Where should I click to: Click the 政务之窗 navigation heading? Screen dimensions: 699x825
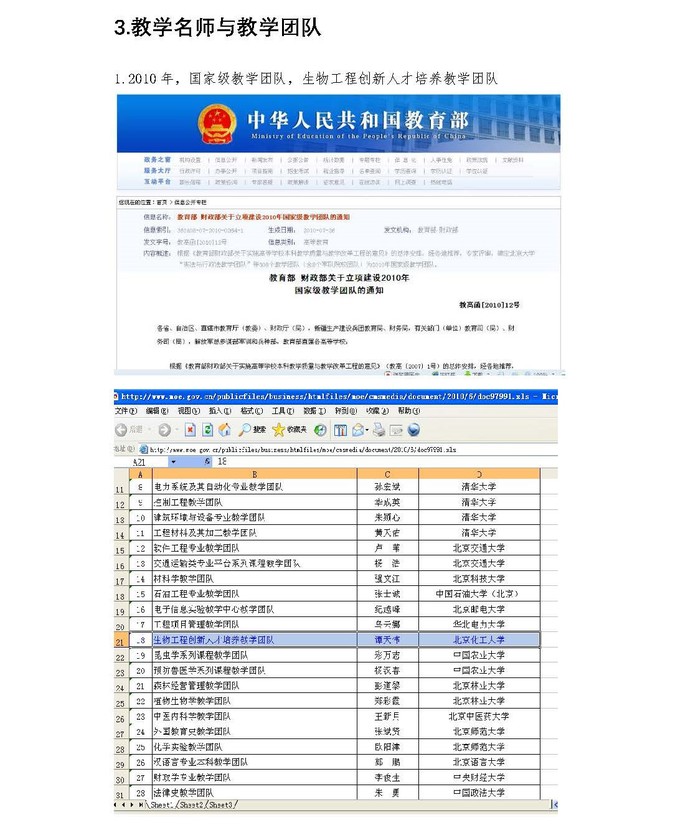click(157, 159)
